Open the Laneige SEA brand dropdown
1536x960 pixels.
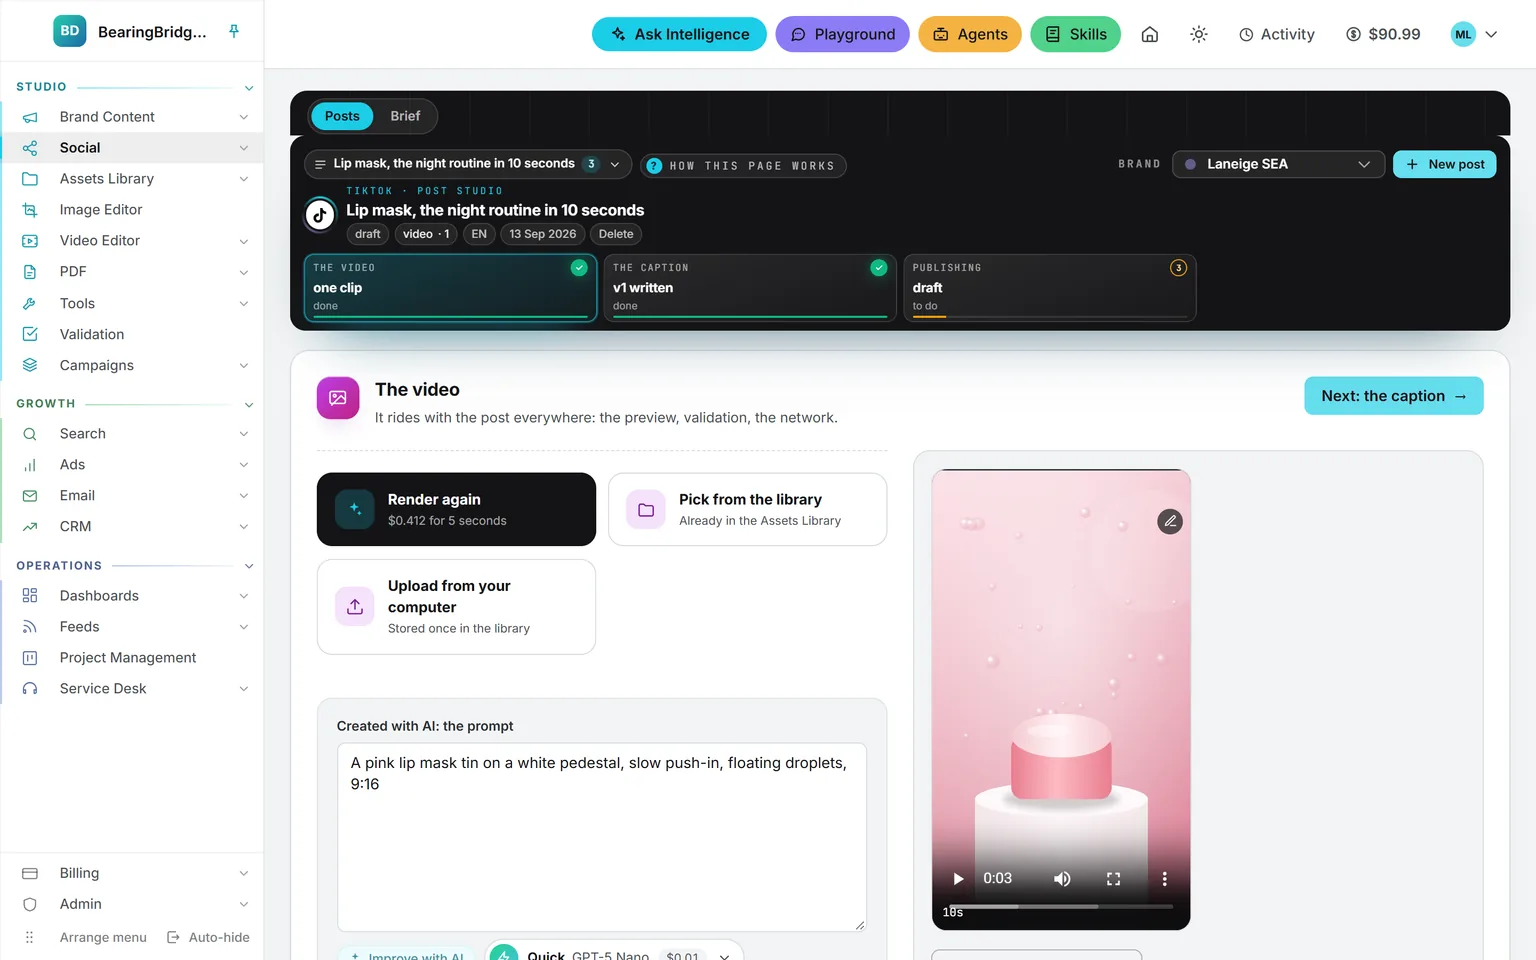1278,164
